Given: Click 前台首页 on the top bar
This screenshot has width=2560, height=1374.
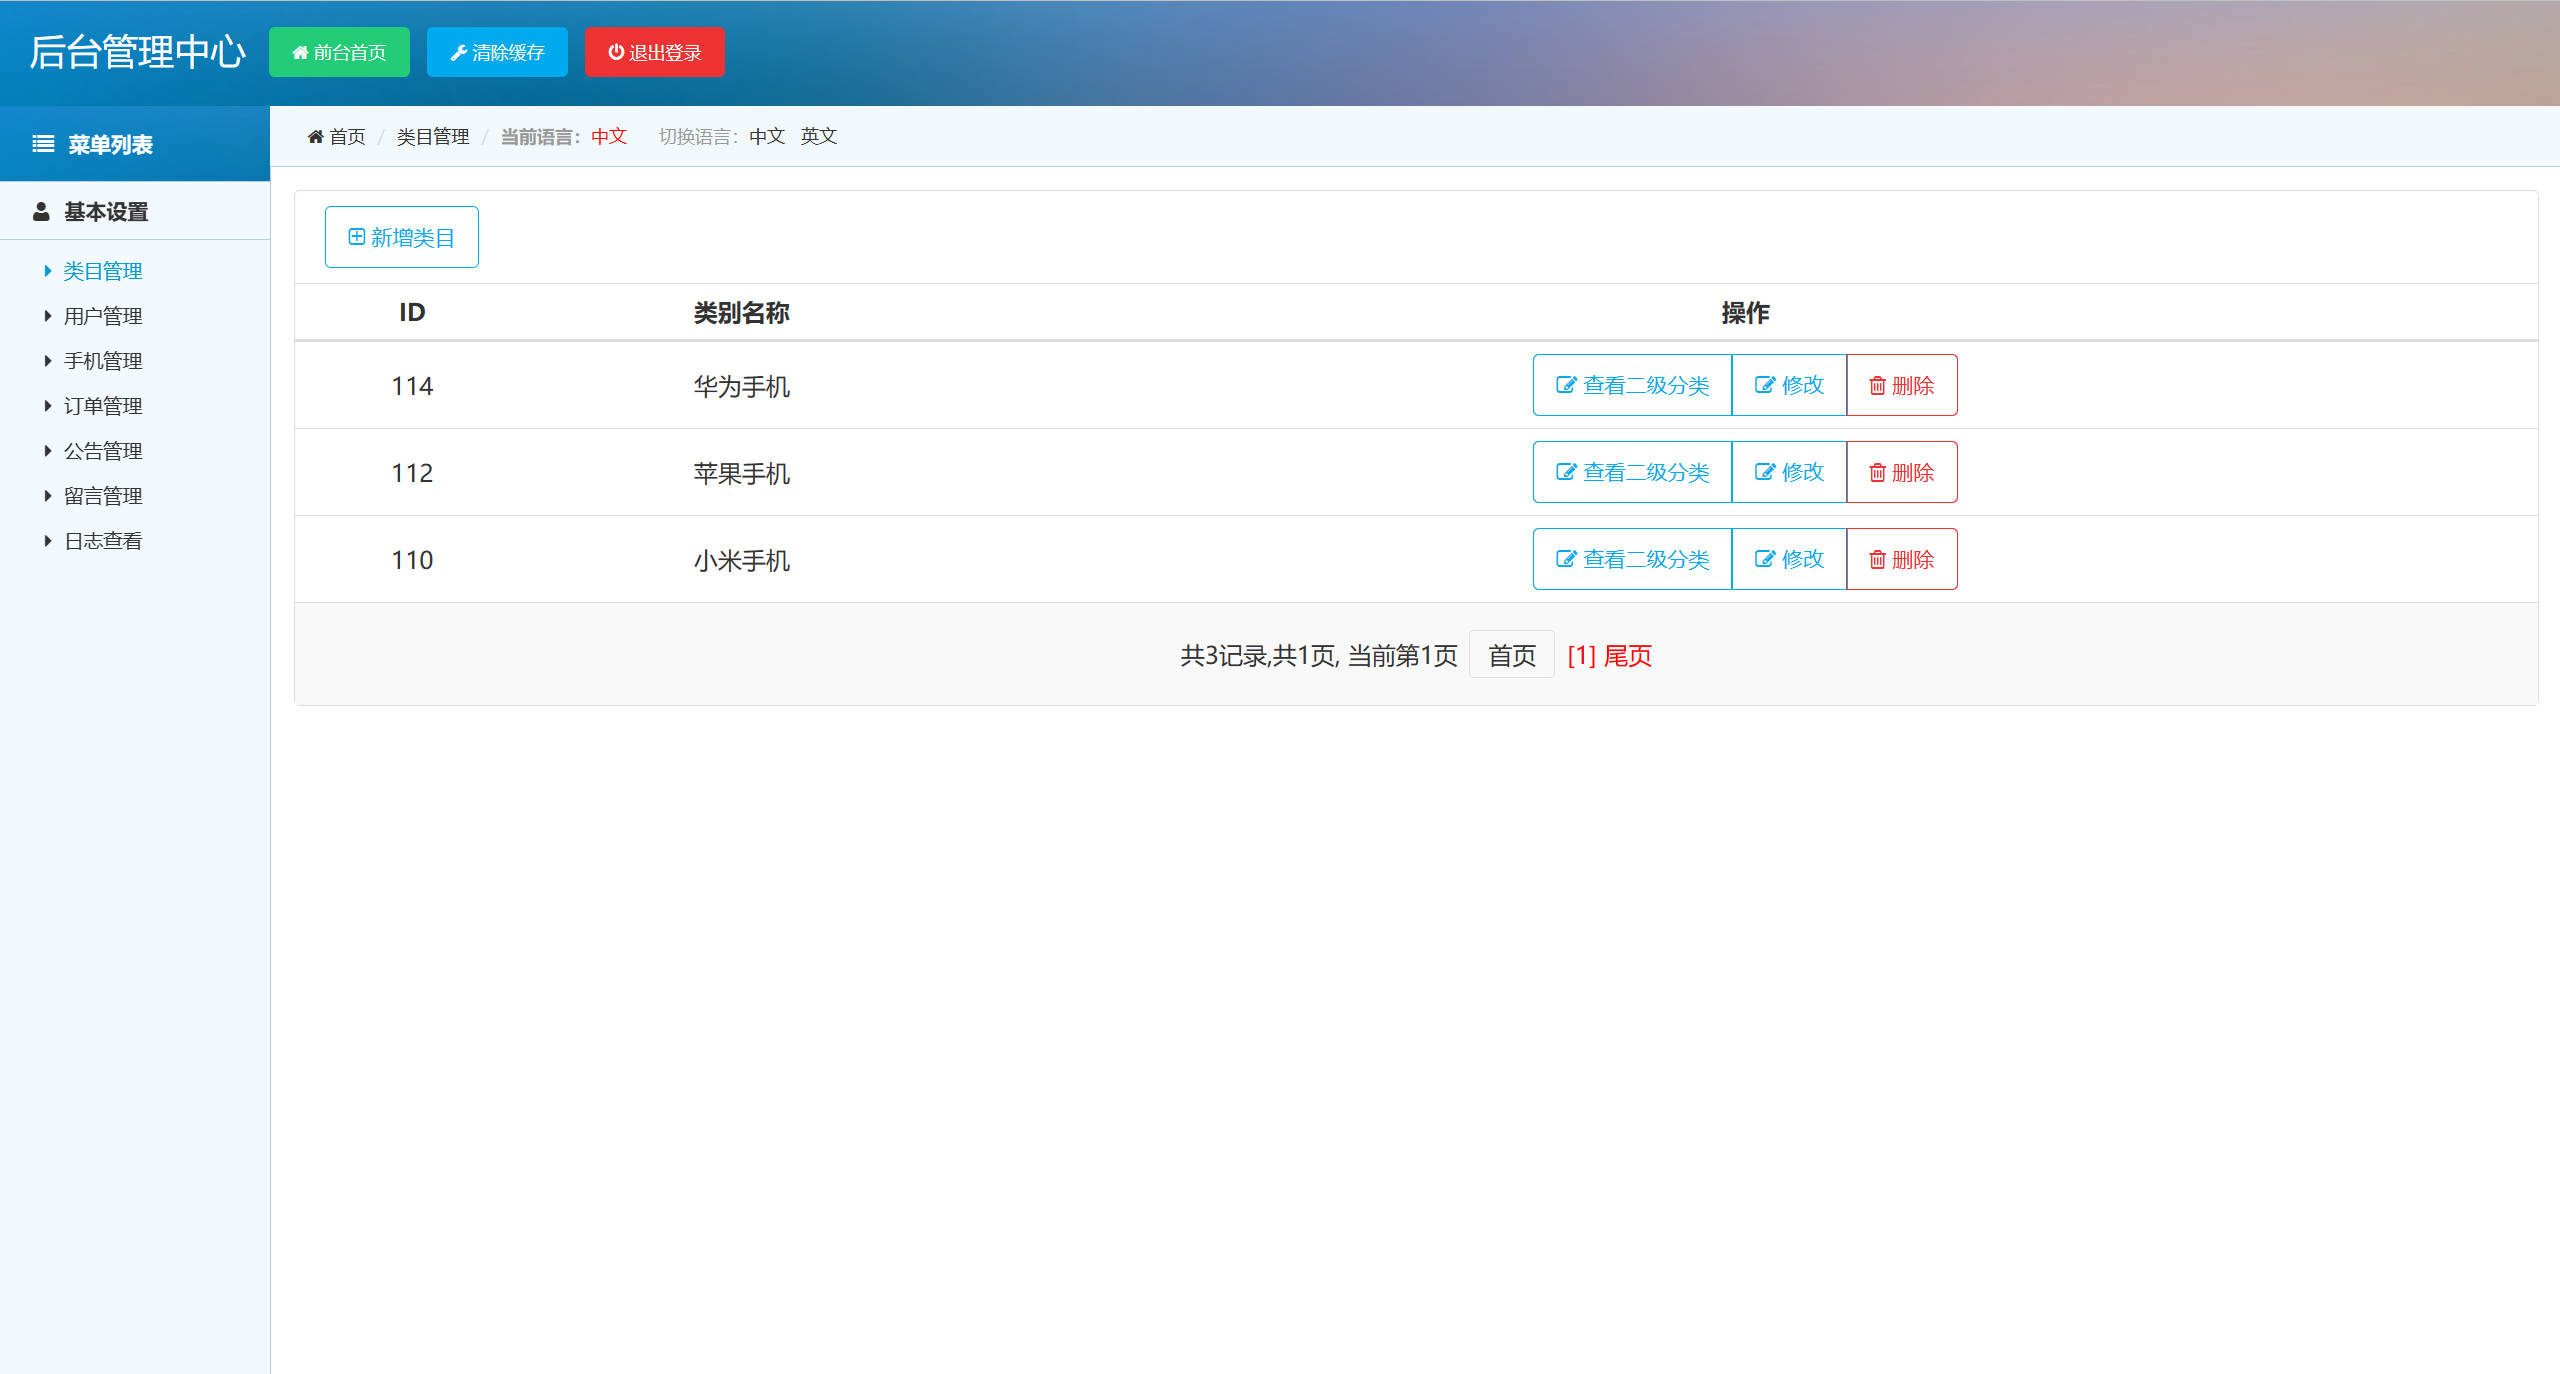Looking at the screenshot, I should click(339, 52).
